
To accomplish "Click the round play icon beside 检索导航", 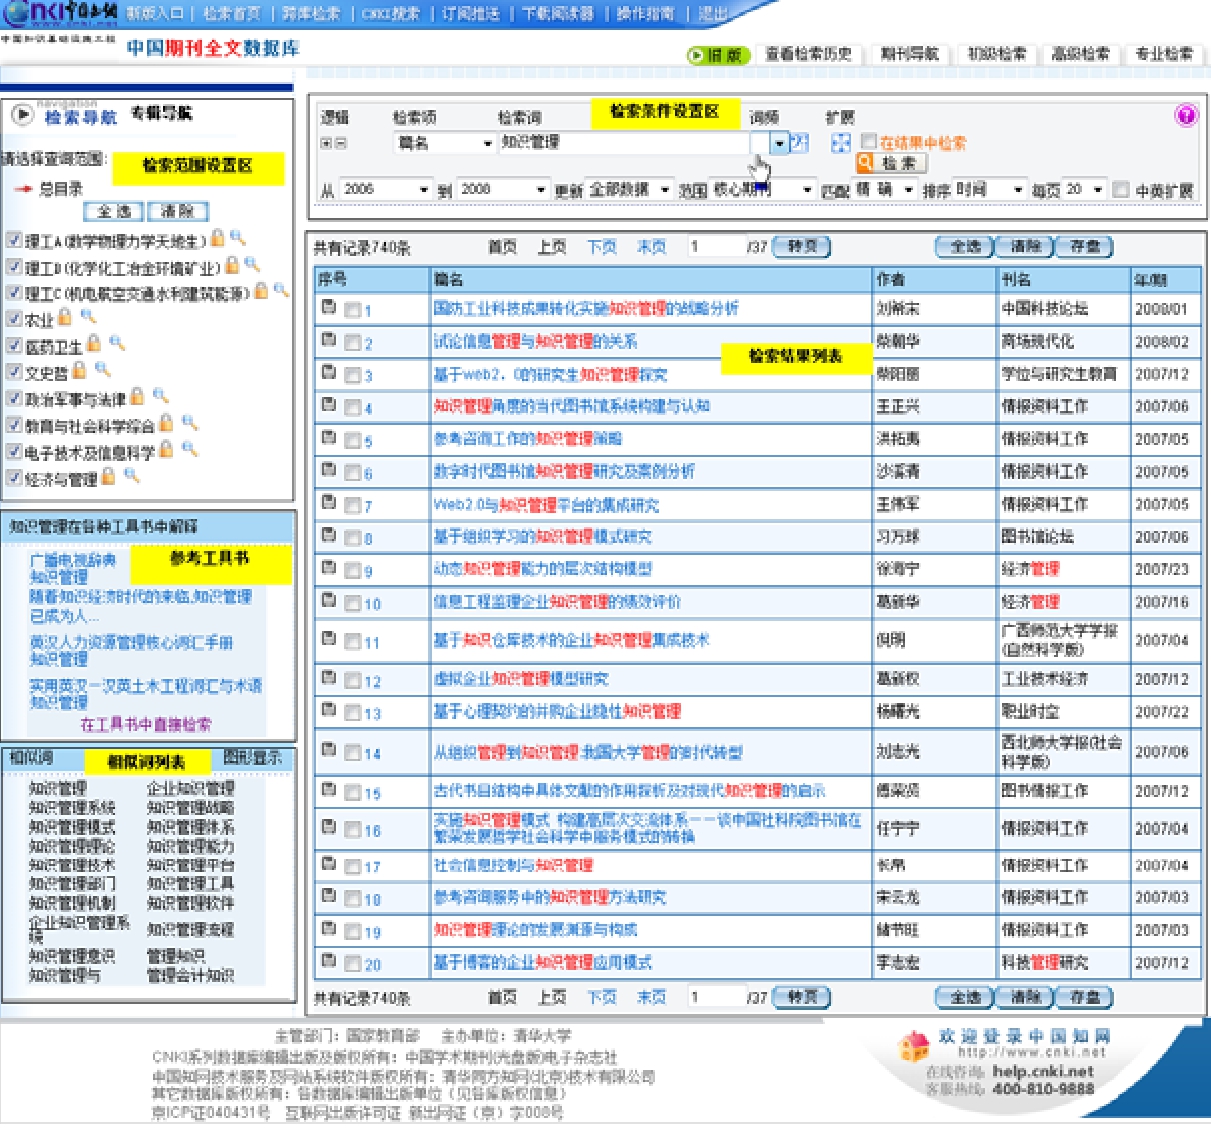I will tap(23, 115).
